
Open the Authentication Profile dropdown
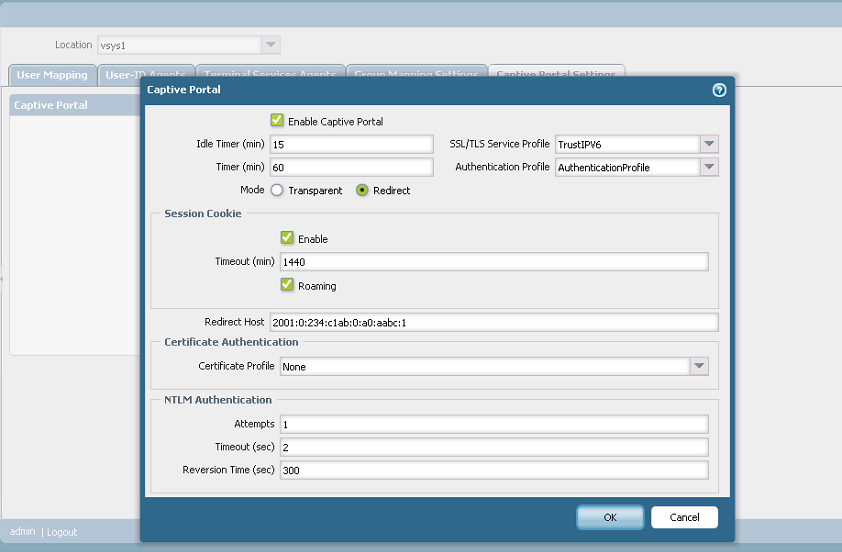point(709,167)
